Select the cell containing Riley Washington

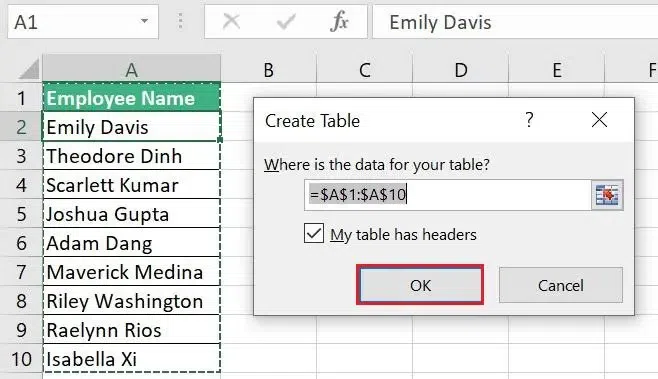(x=131, y=301)
